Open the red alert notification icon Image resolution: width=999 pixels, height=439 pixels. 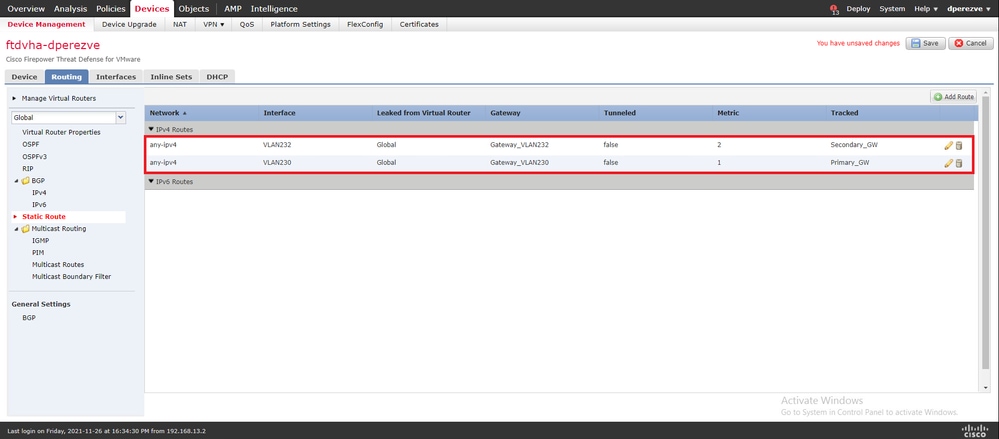coord(833,9)
